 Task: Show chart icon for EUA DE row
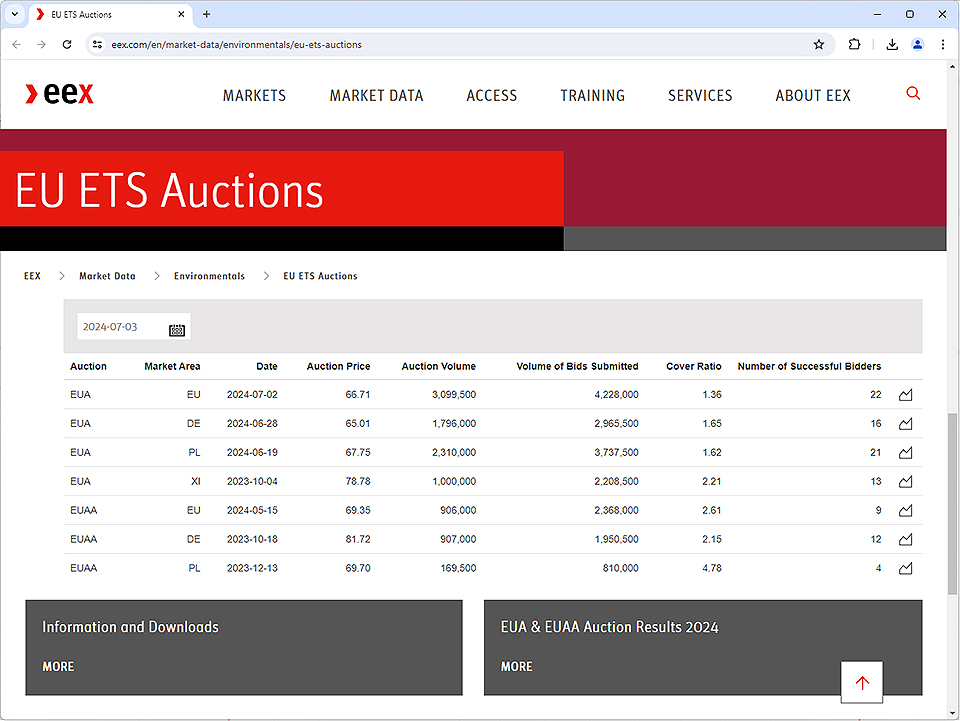905,424
